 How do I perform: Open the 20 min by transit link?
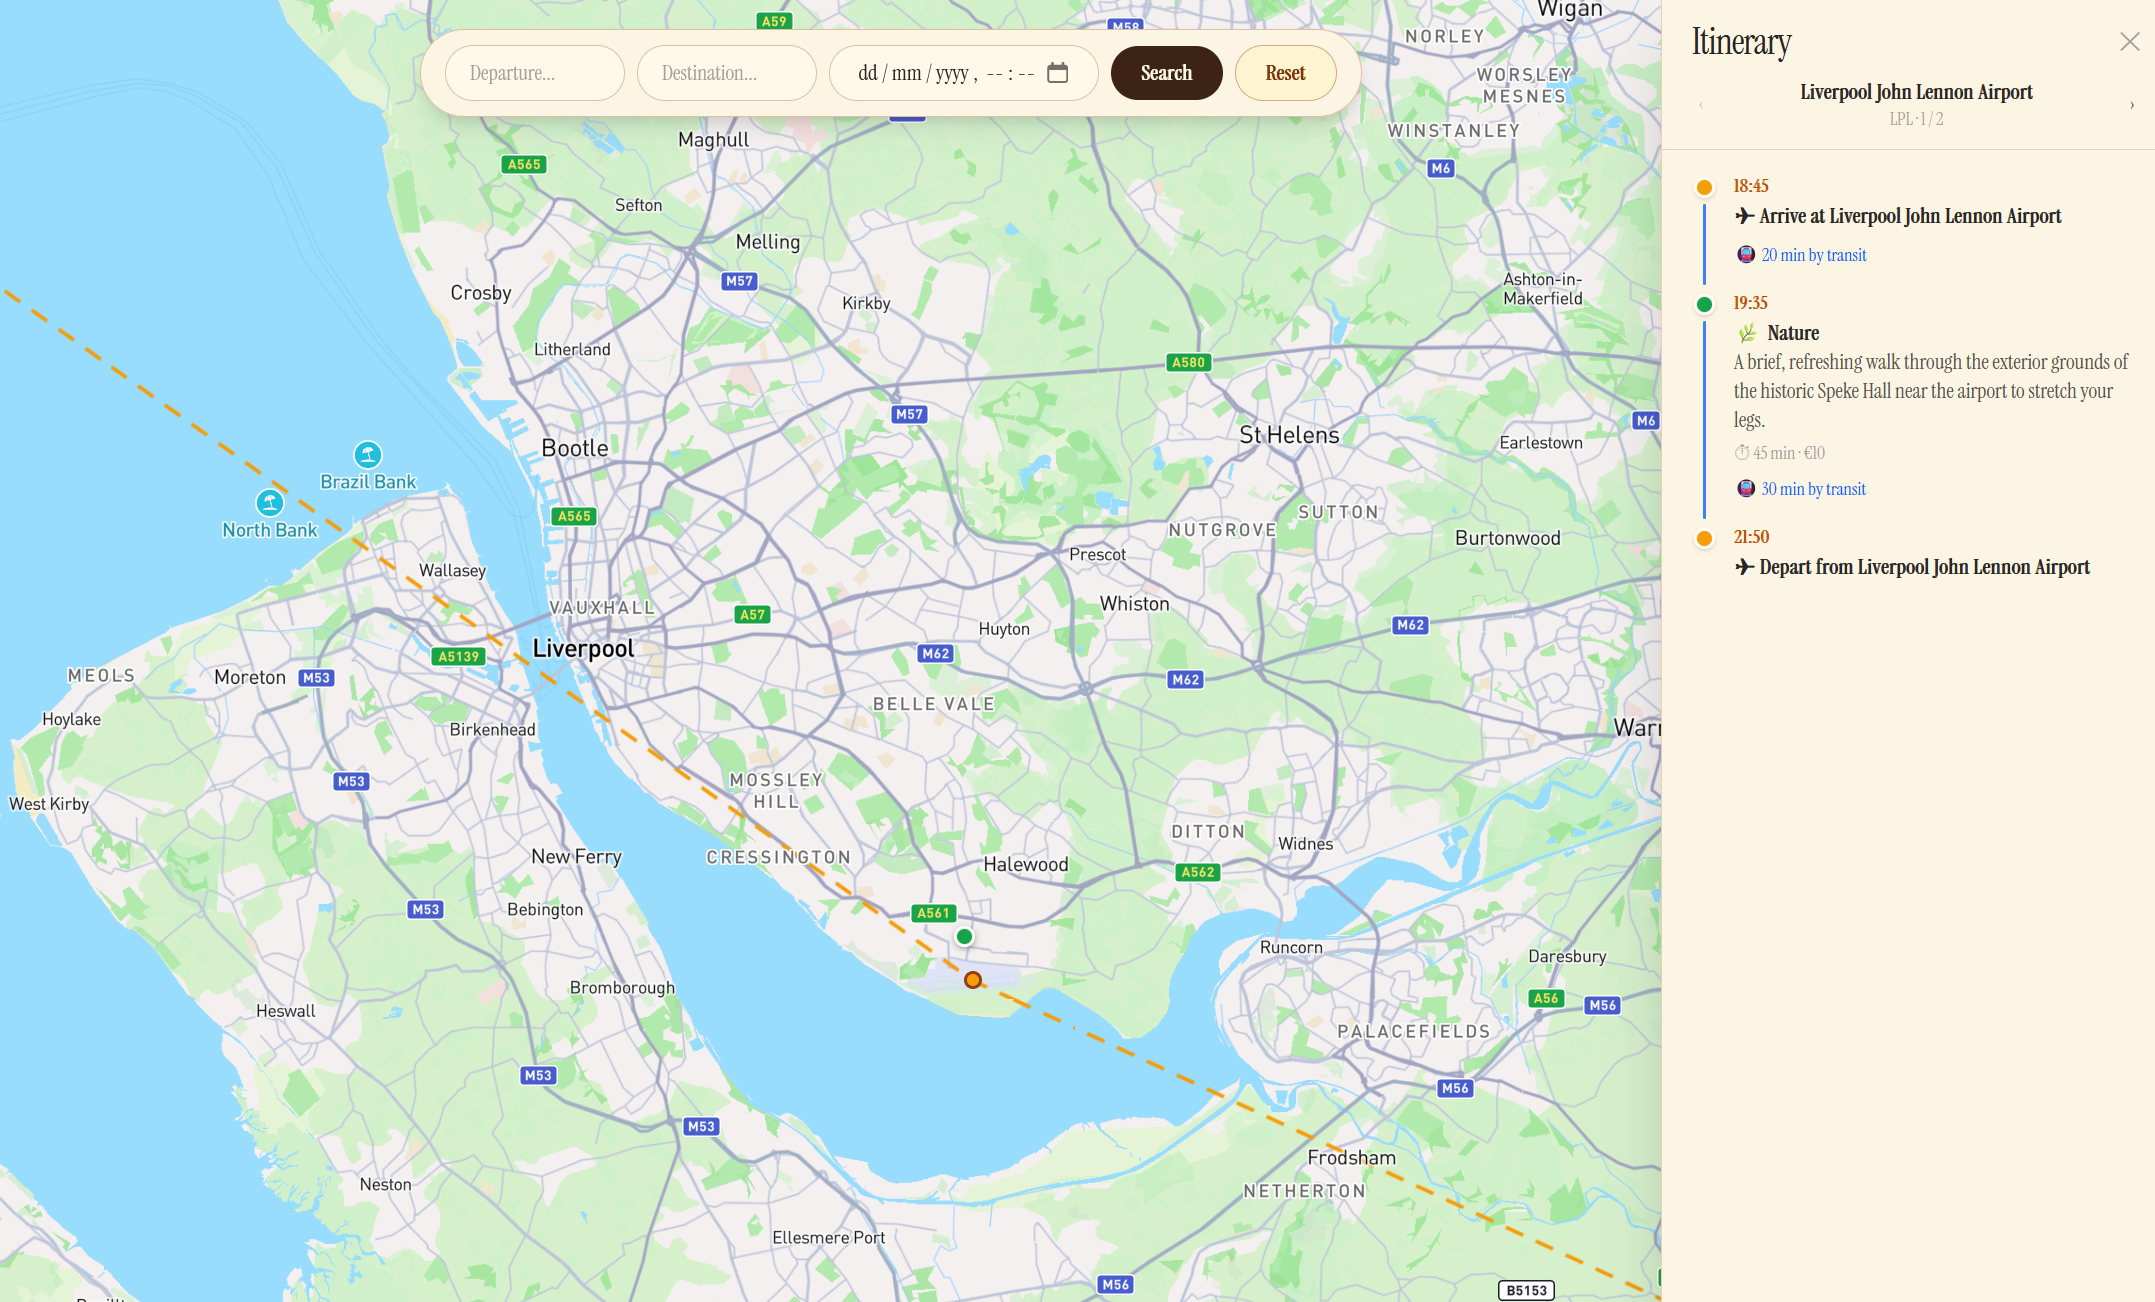(x=1813, y=255)
